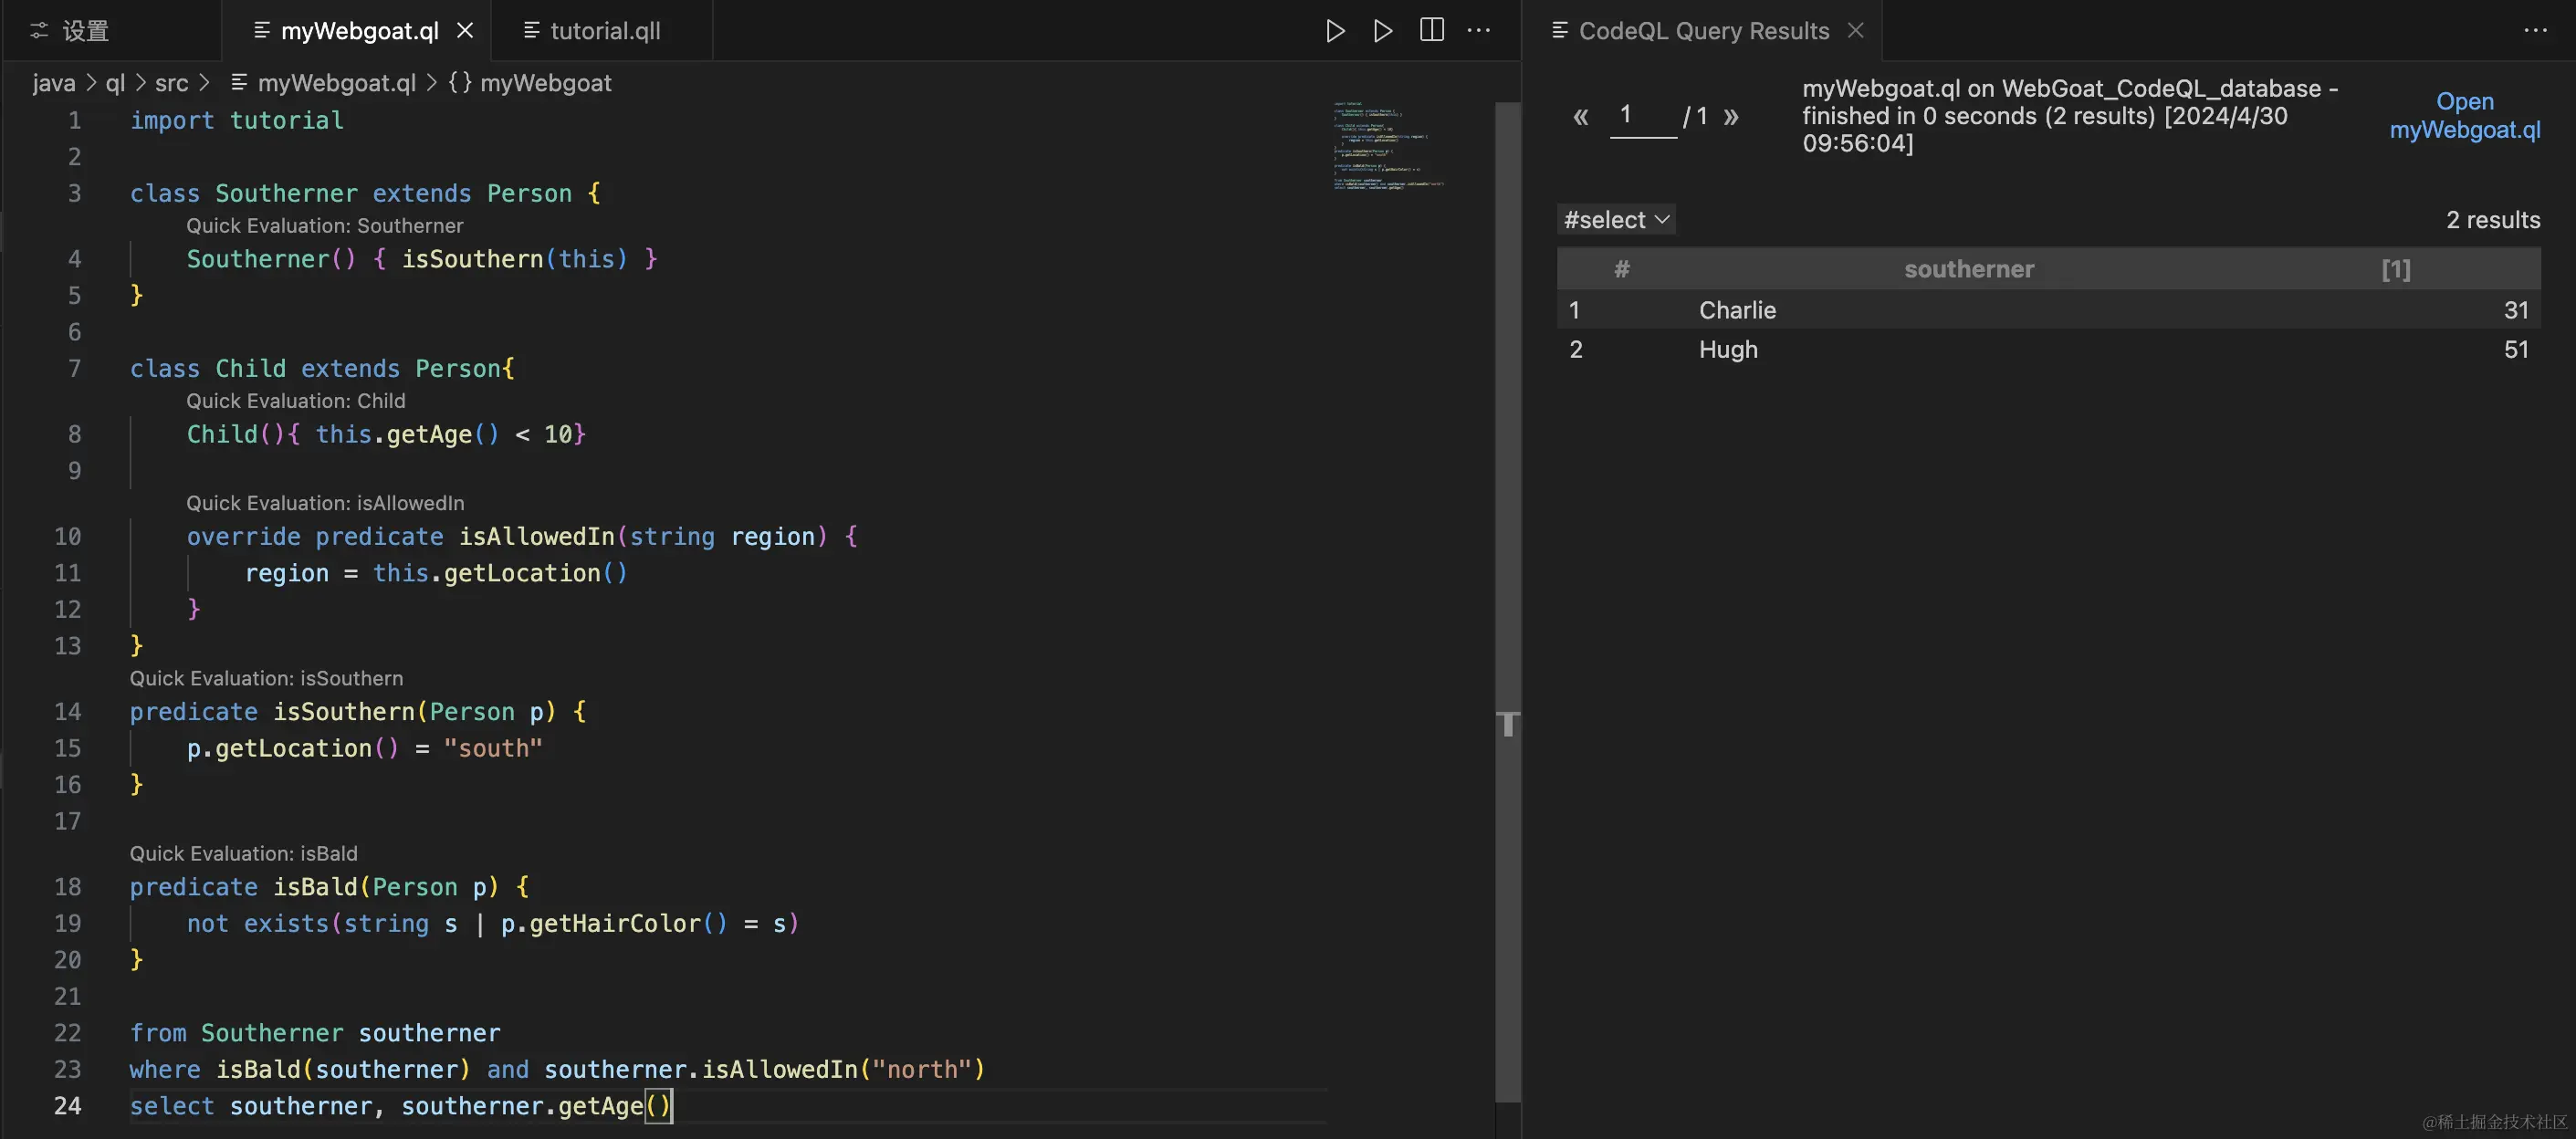Click the override keyword on line 10
The image size is (2576, 1139).
click(243, 537)
